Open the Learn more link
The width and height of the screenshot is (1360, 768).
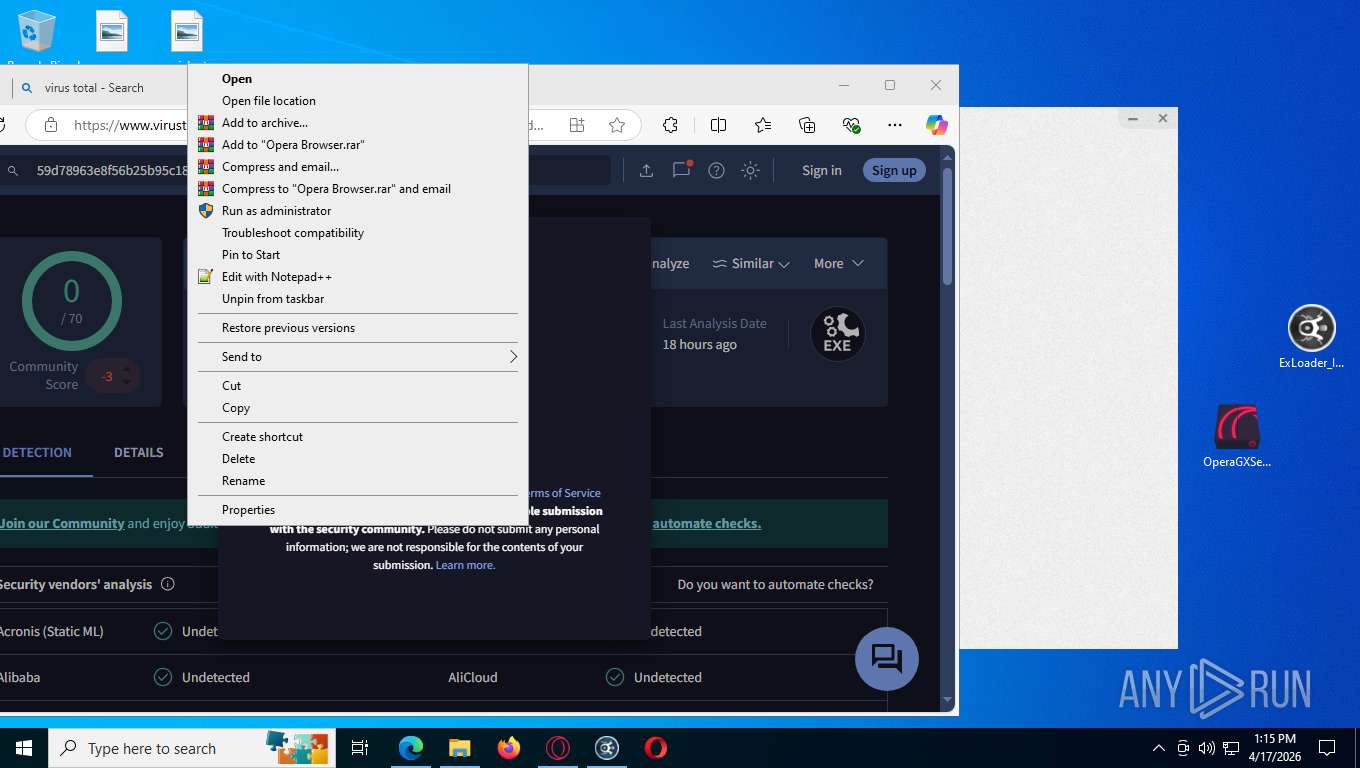[465, 565]
